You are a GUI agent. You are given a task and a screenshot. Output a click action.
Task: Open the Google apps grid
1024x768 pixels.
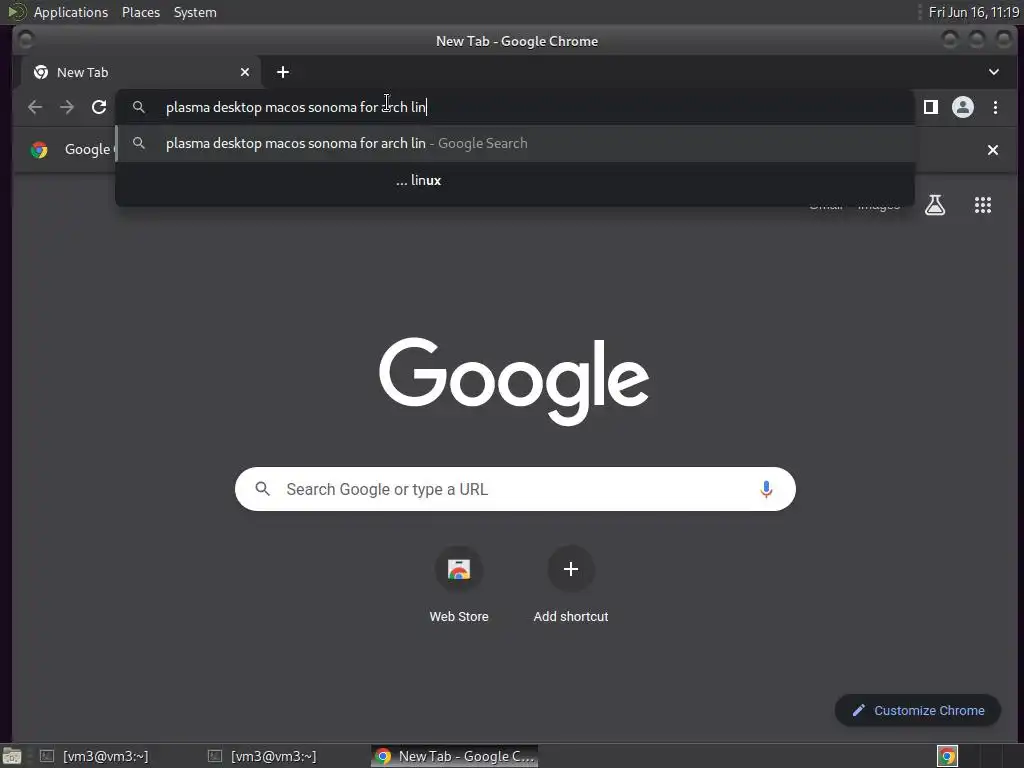pos(982,205)
